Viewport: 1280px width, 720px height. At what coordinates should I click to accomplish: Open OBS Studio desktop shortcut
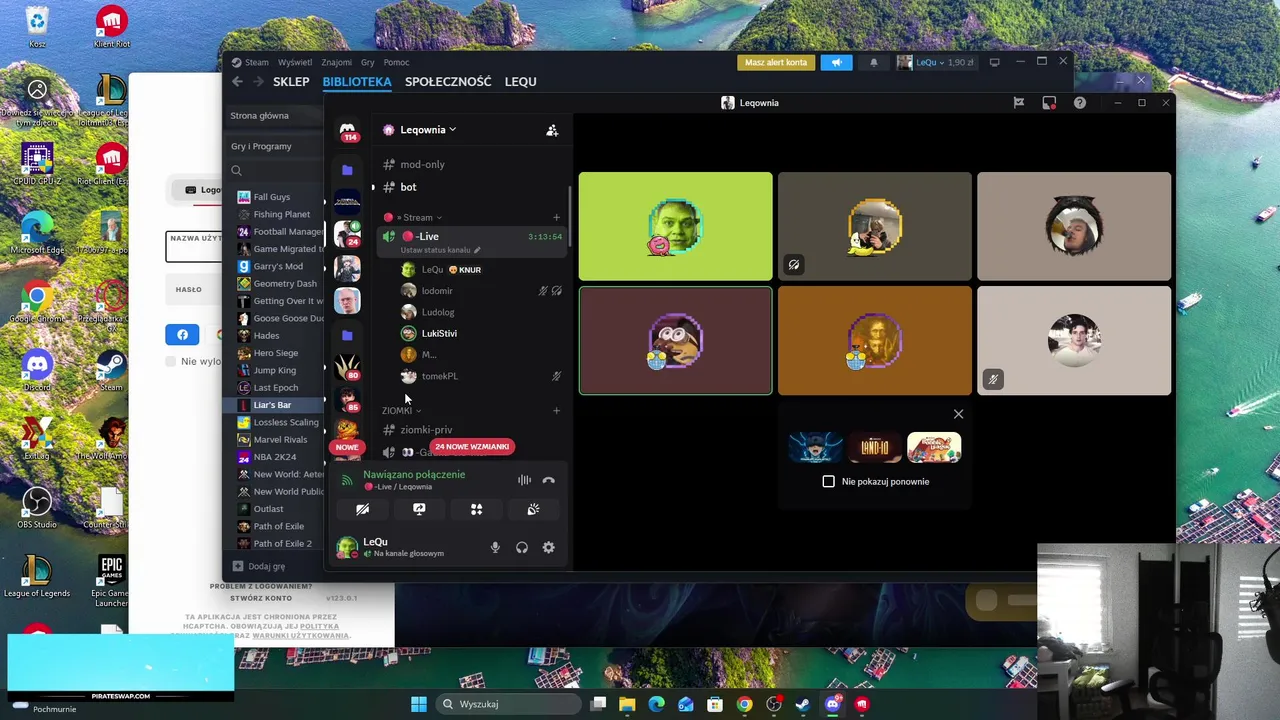pos(37,507)
